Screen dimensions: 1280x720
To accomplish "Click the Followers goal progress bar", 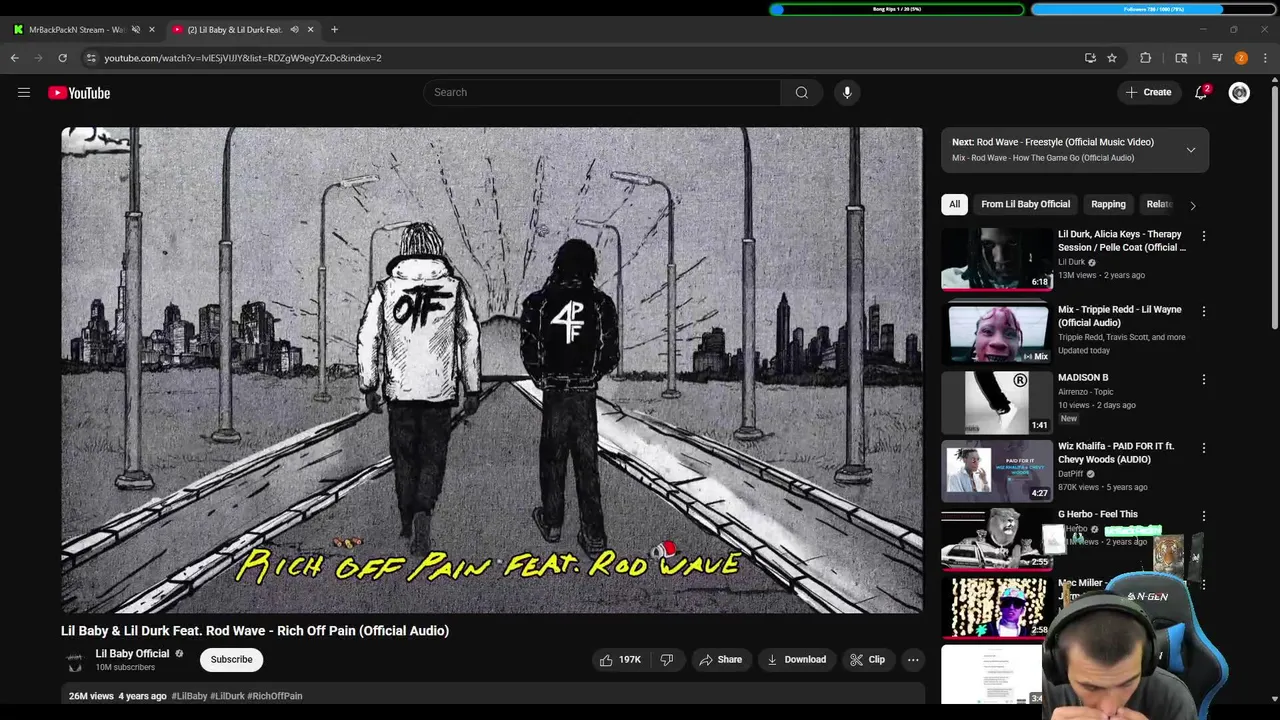I will pos(1154,9).
